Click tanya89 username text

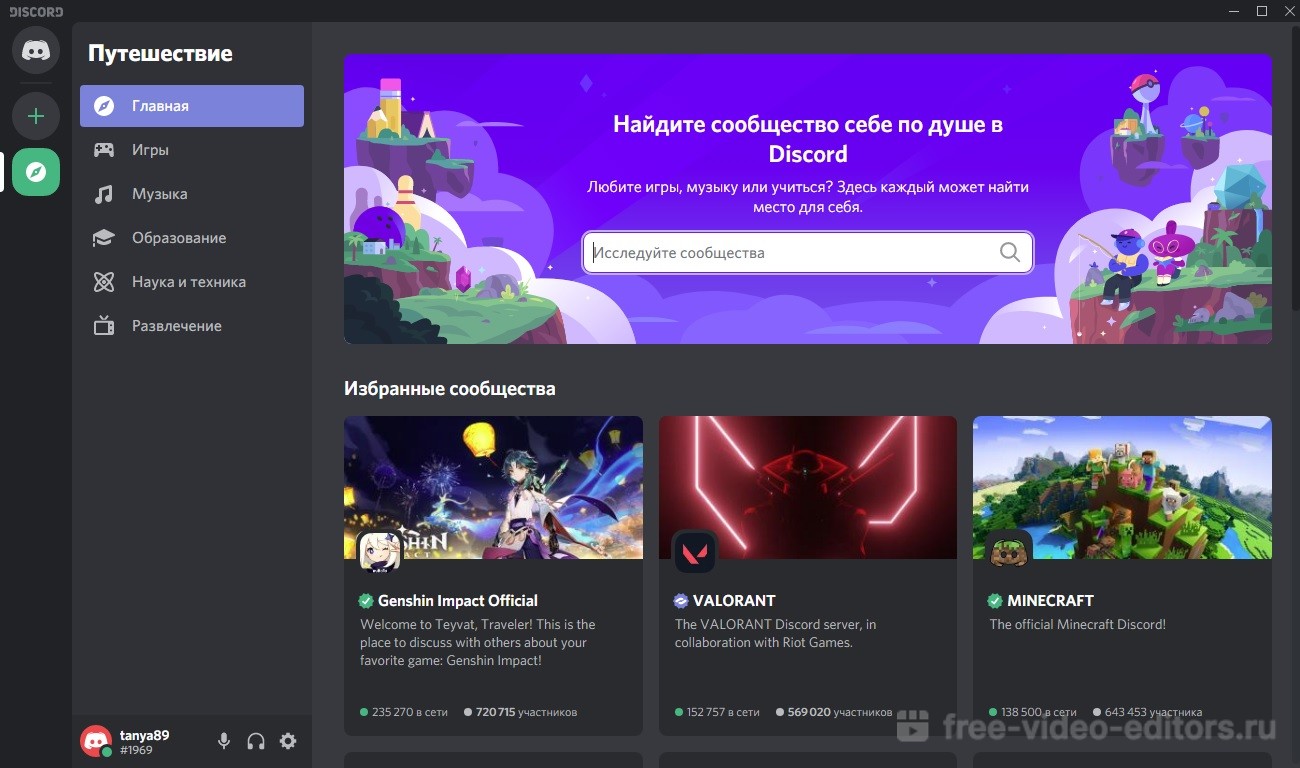coord(144,735)
